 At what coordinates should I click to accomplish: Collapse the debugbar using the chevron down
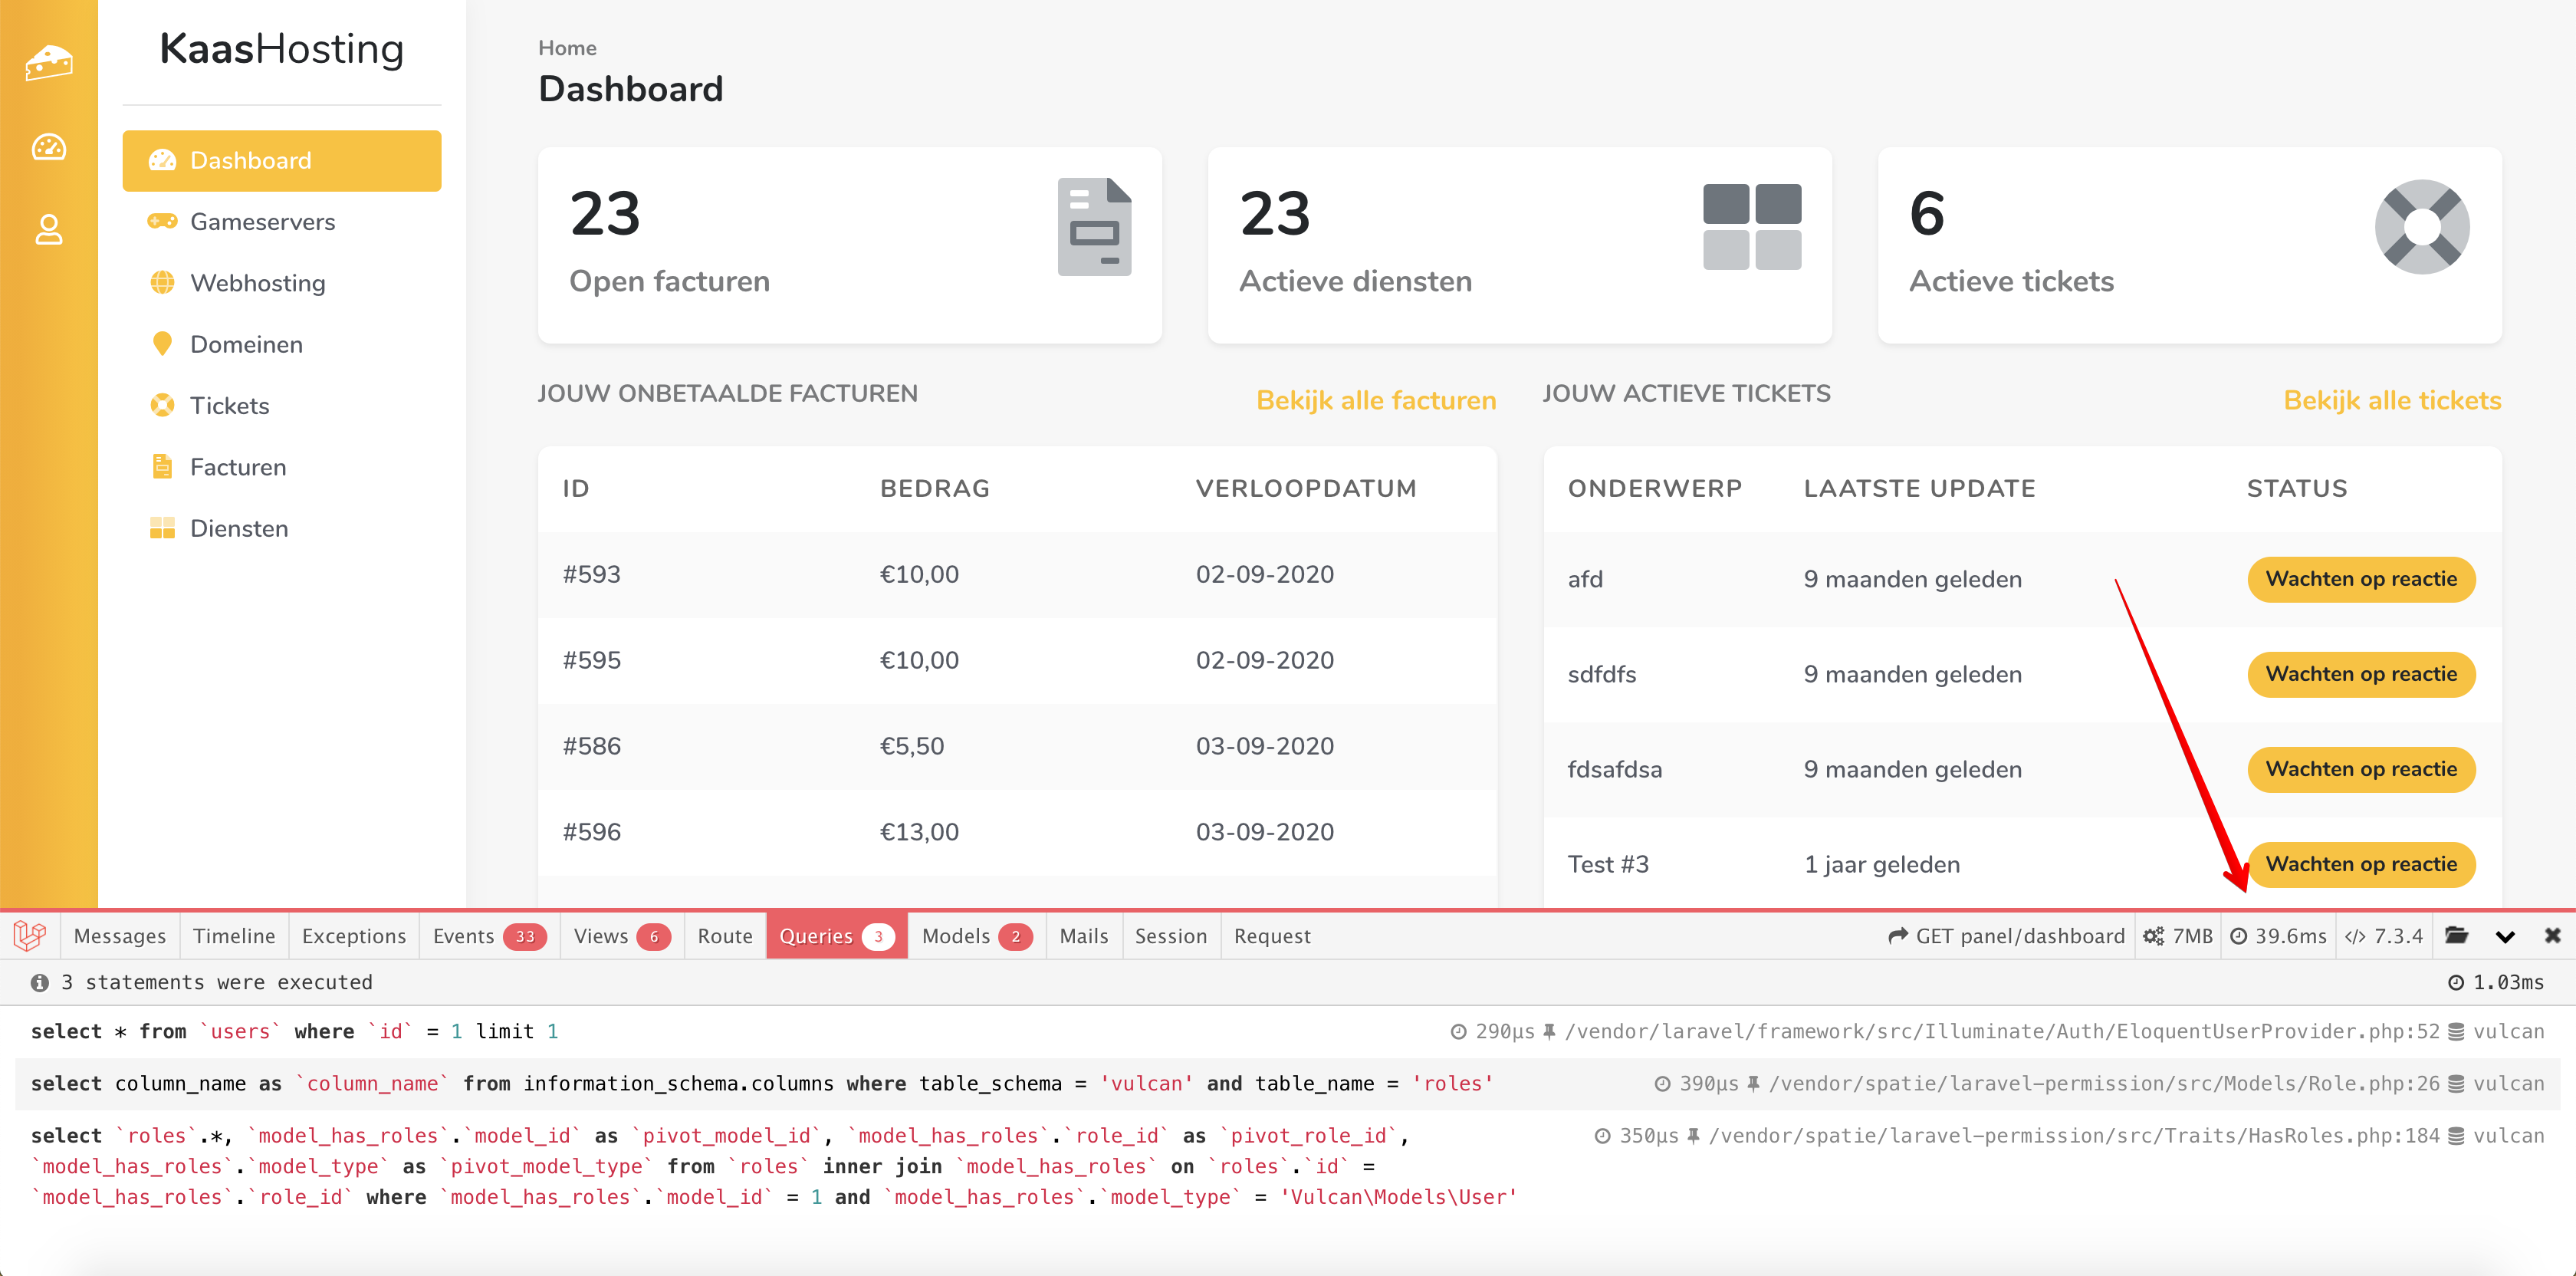coord(2504,936)
